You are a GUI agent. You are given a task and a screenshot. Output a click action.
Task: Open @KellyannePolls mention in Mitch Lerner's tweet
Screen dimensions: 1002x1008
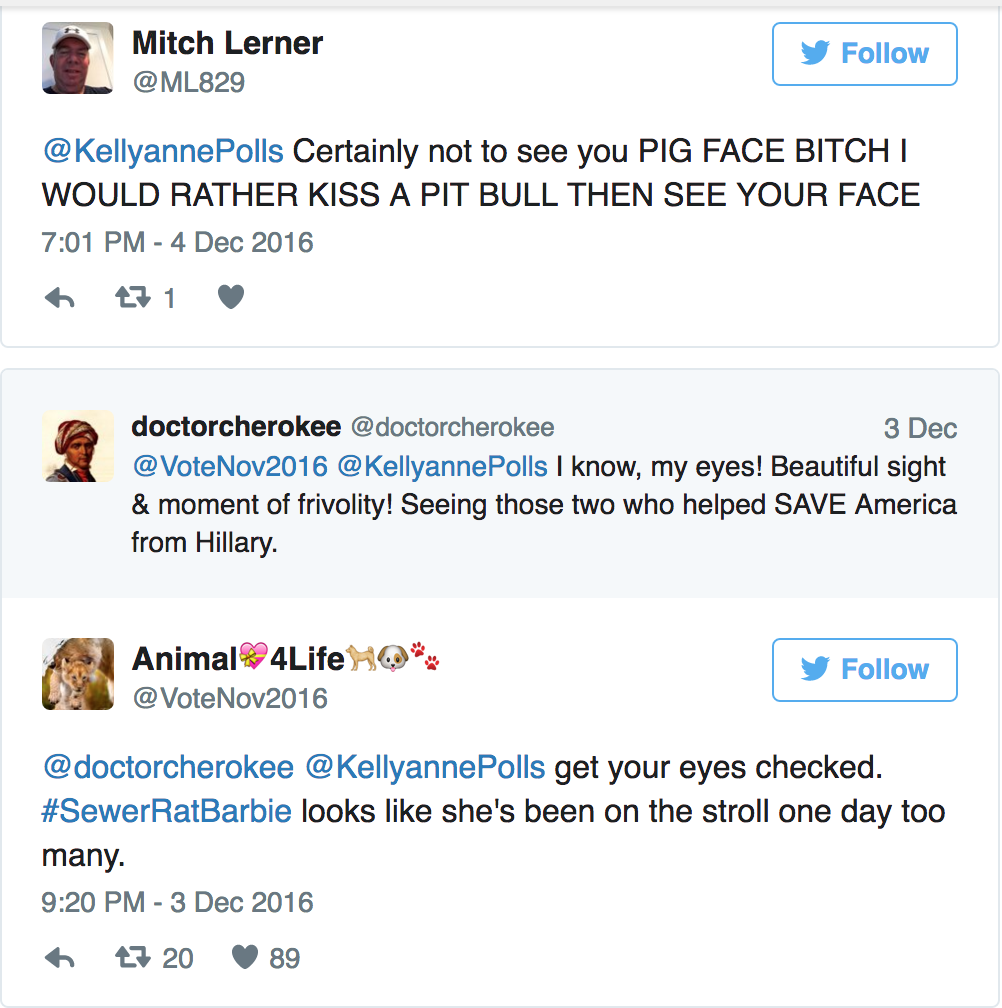click(x=163, y=152)
